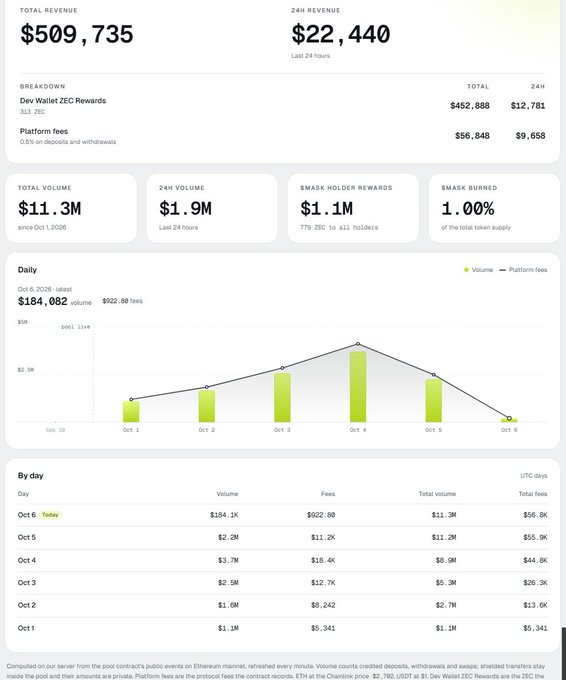The height and width of the screenshot is (680, 566).
Task: Select the Dev Wallet ZEC Rewards row label
Action: pyautogui.click(x=63, y=101)
